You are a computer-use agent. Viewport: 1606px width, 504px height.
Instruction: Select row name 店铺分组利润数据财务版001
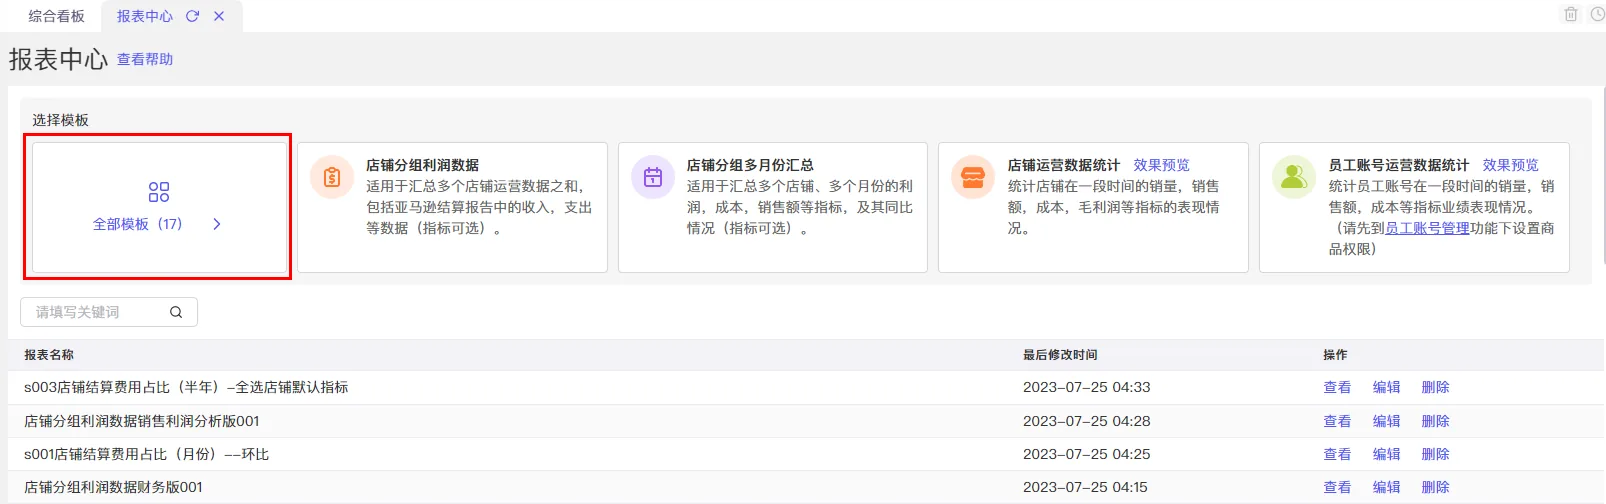point(113,487)
